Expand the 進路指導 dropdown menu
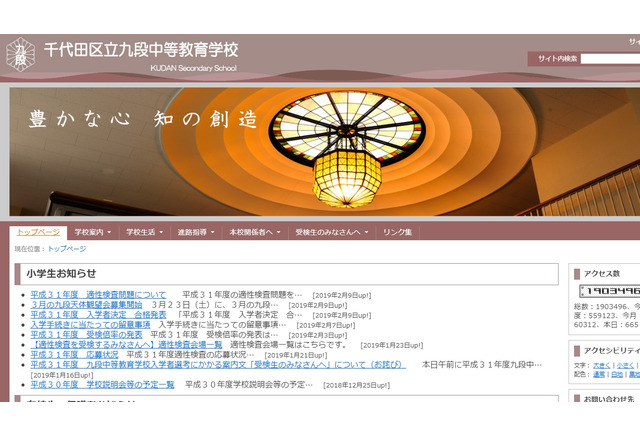This screenshot has height=437, width=640. pos(197,232)
